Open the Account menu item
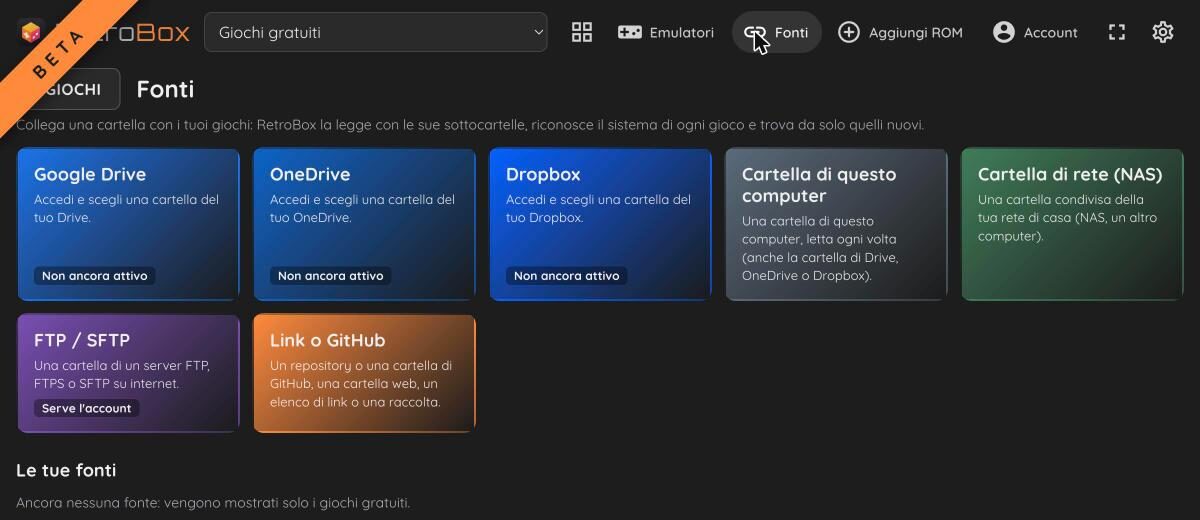Screen dimensions: 1200x520 (1035, 32)
